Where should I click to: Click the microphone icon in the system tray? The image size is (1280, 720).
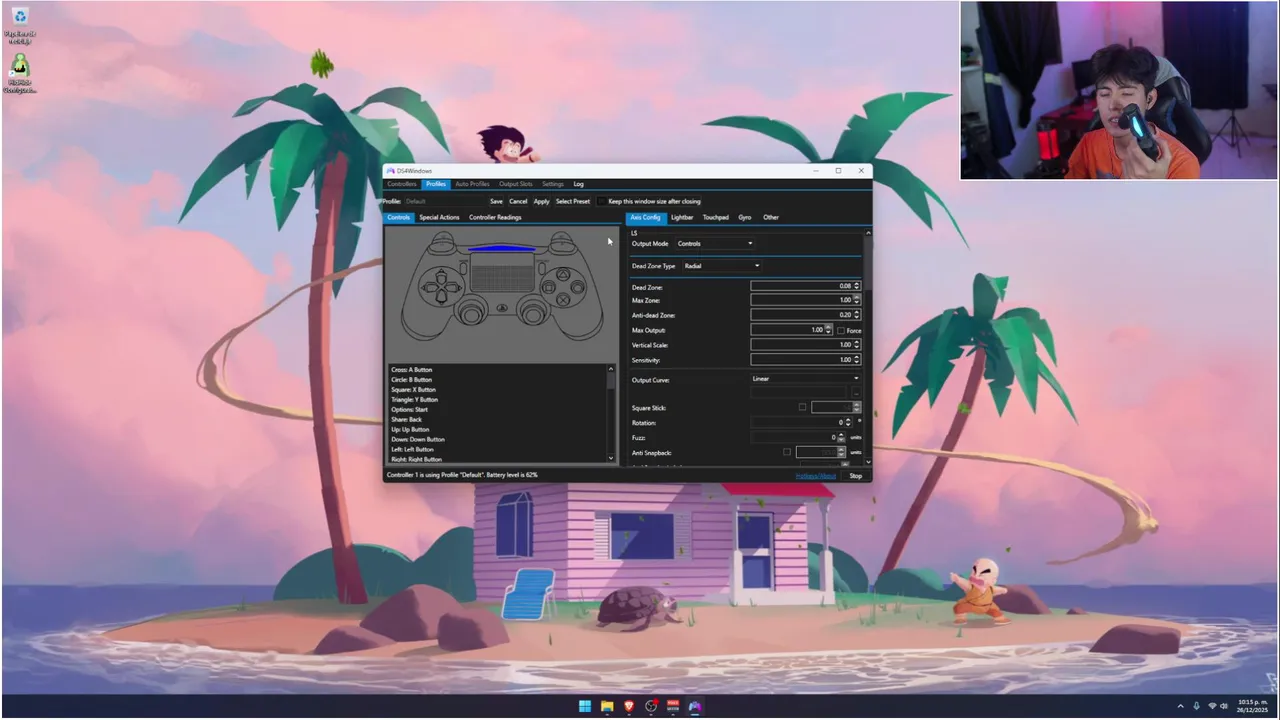[1196, 706]
